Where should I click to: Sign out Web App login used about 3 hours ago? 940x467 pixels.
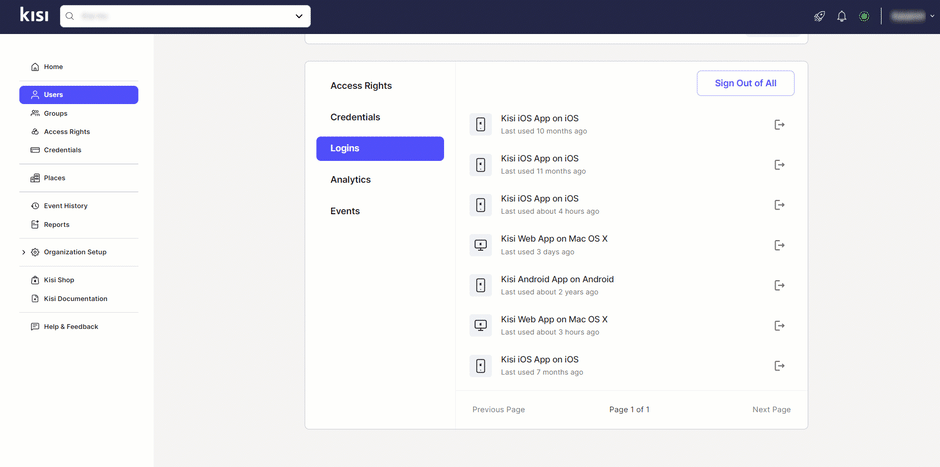779,326
